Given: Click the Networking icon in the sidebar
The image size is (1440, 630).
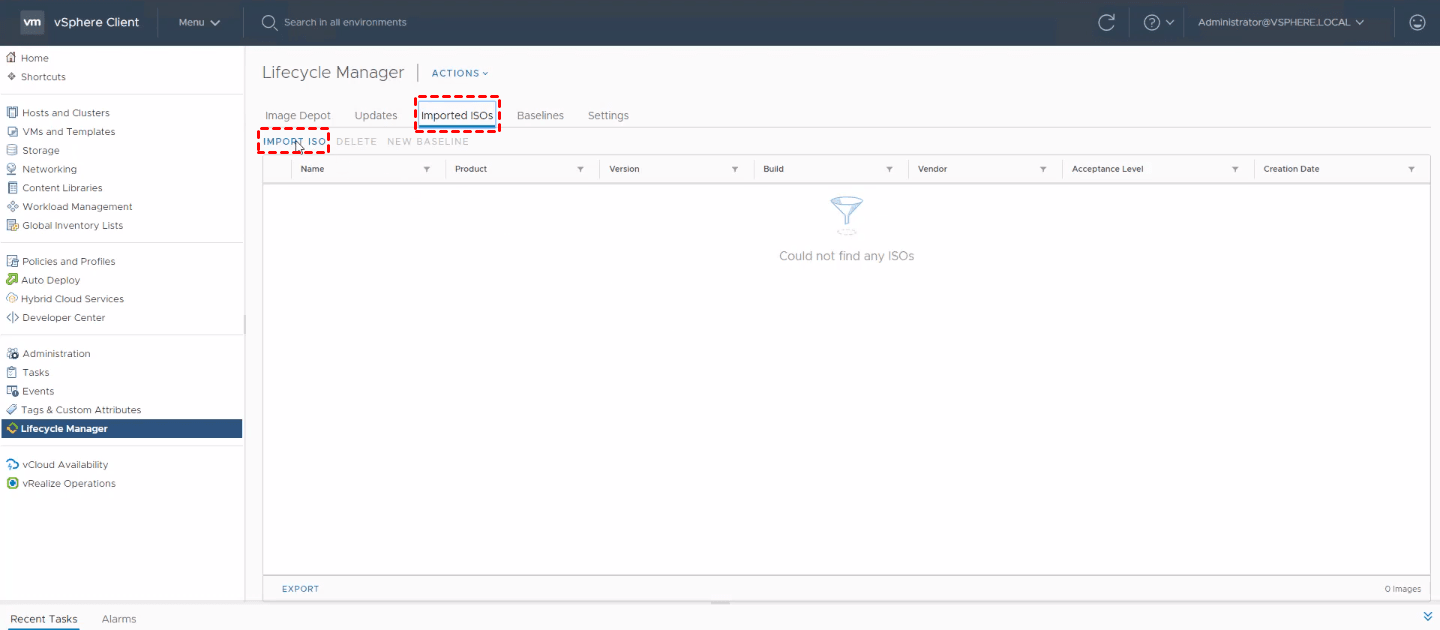Looking at the screenshot, I should coord(13,169).
